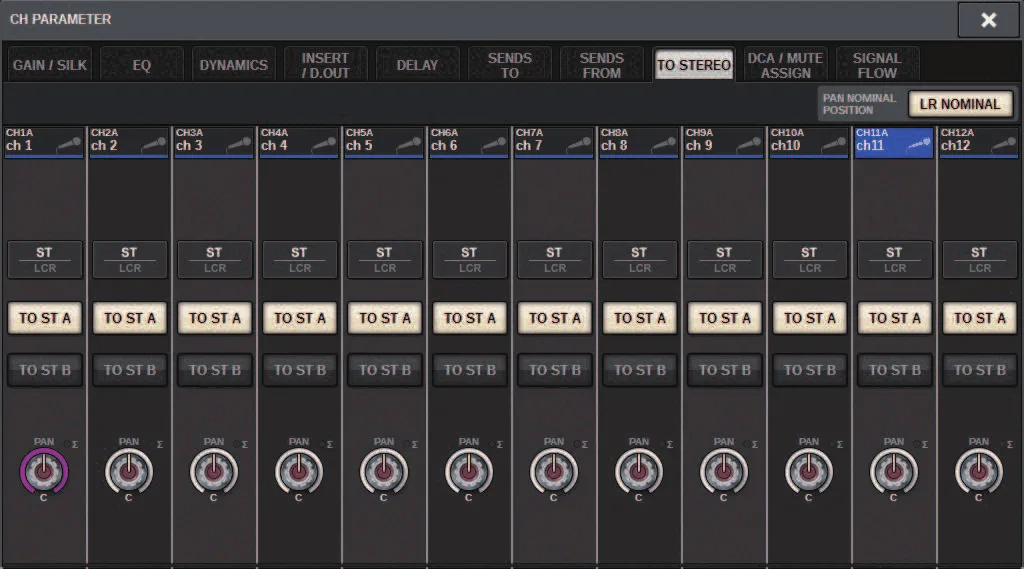
Task: Open the DYNAMICS tab
Action: [x=234, y=65]
